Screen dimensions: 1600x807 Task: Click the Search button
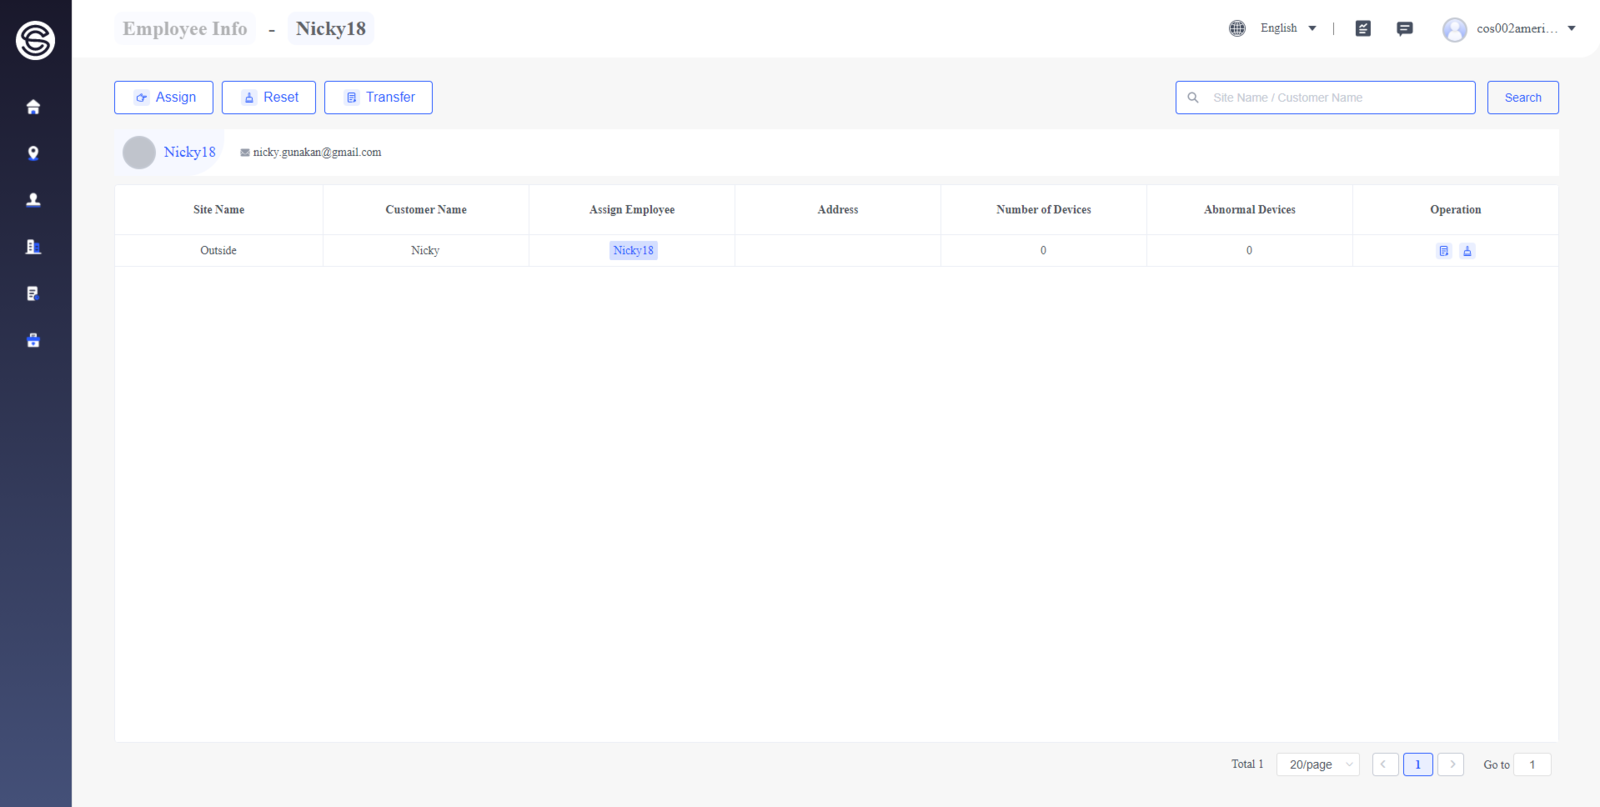[1522, 97]
